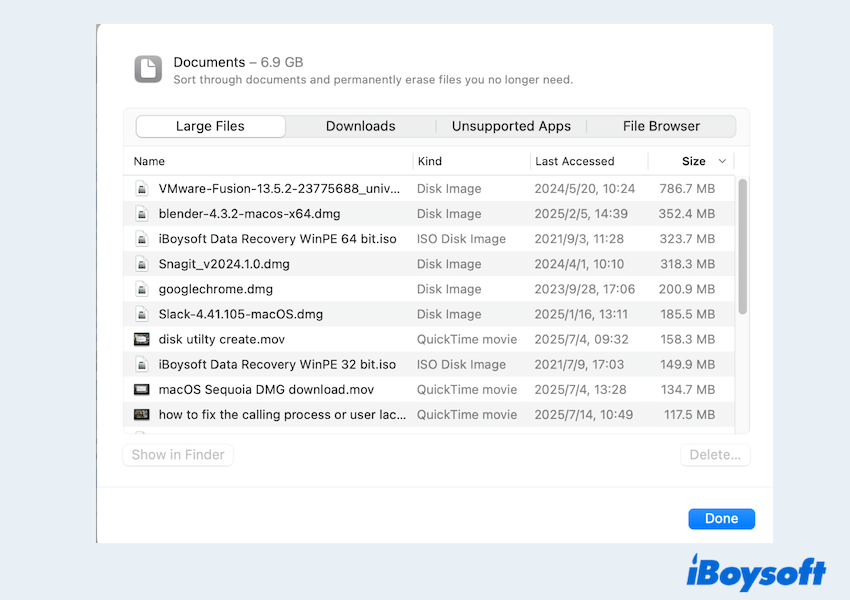Click the disk utilty create.mov movie icon
This screenshot has height=600, width=850.
click(142, 339)
